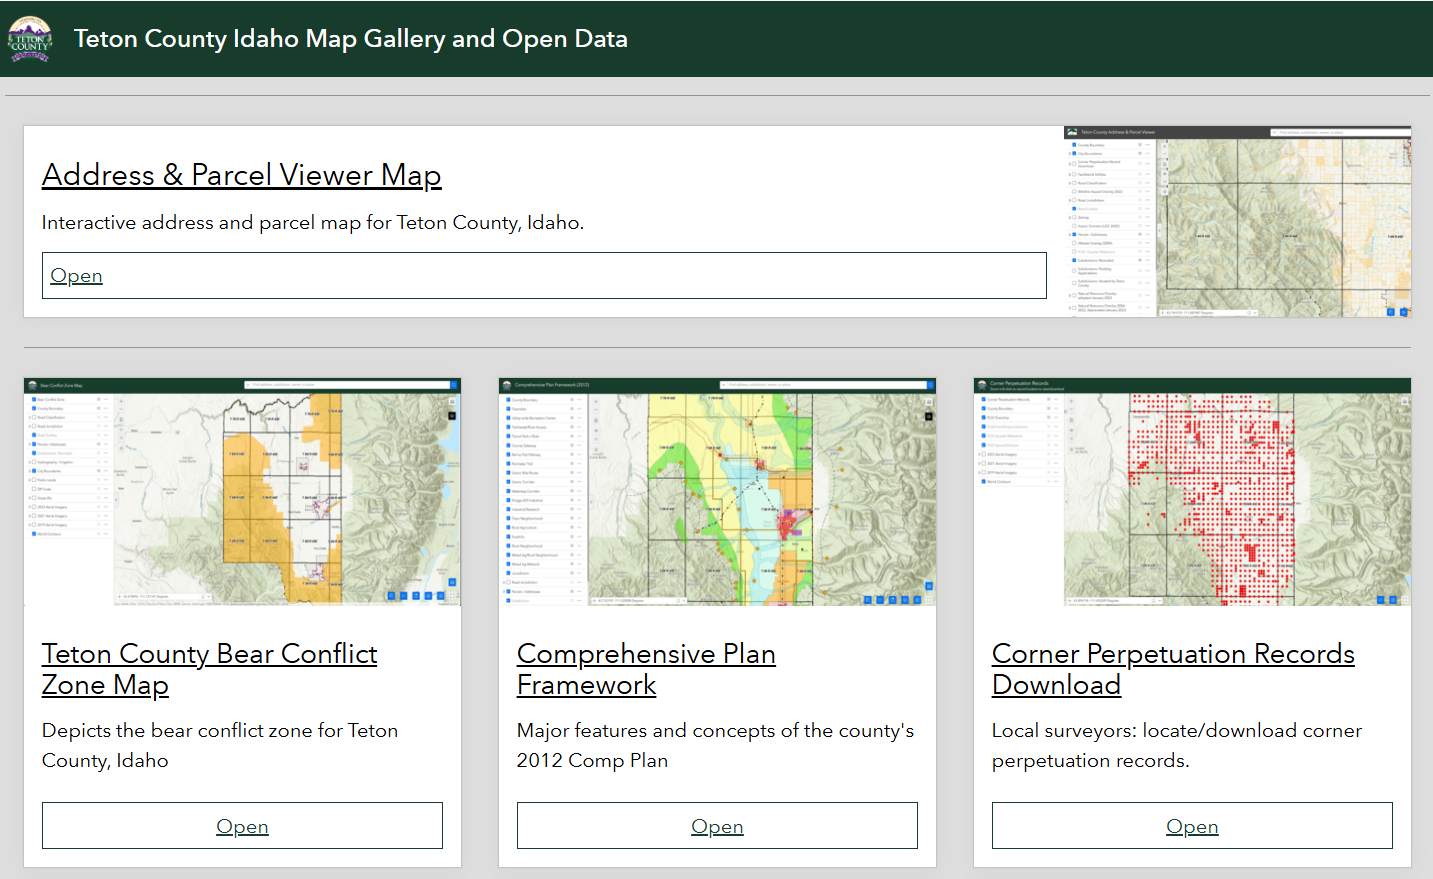1433x879 pixels.
Task: Click the 'Depicts the bear conflict zone' description
Action: (220, 746)
